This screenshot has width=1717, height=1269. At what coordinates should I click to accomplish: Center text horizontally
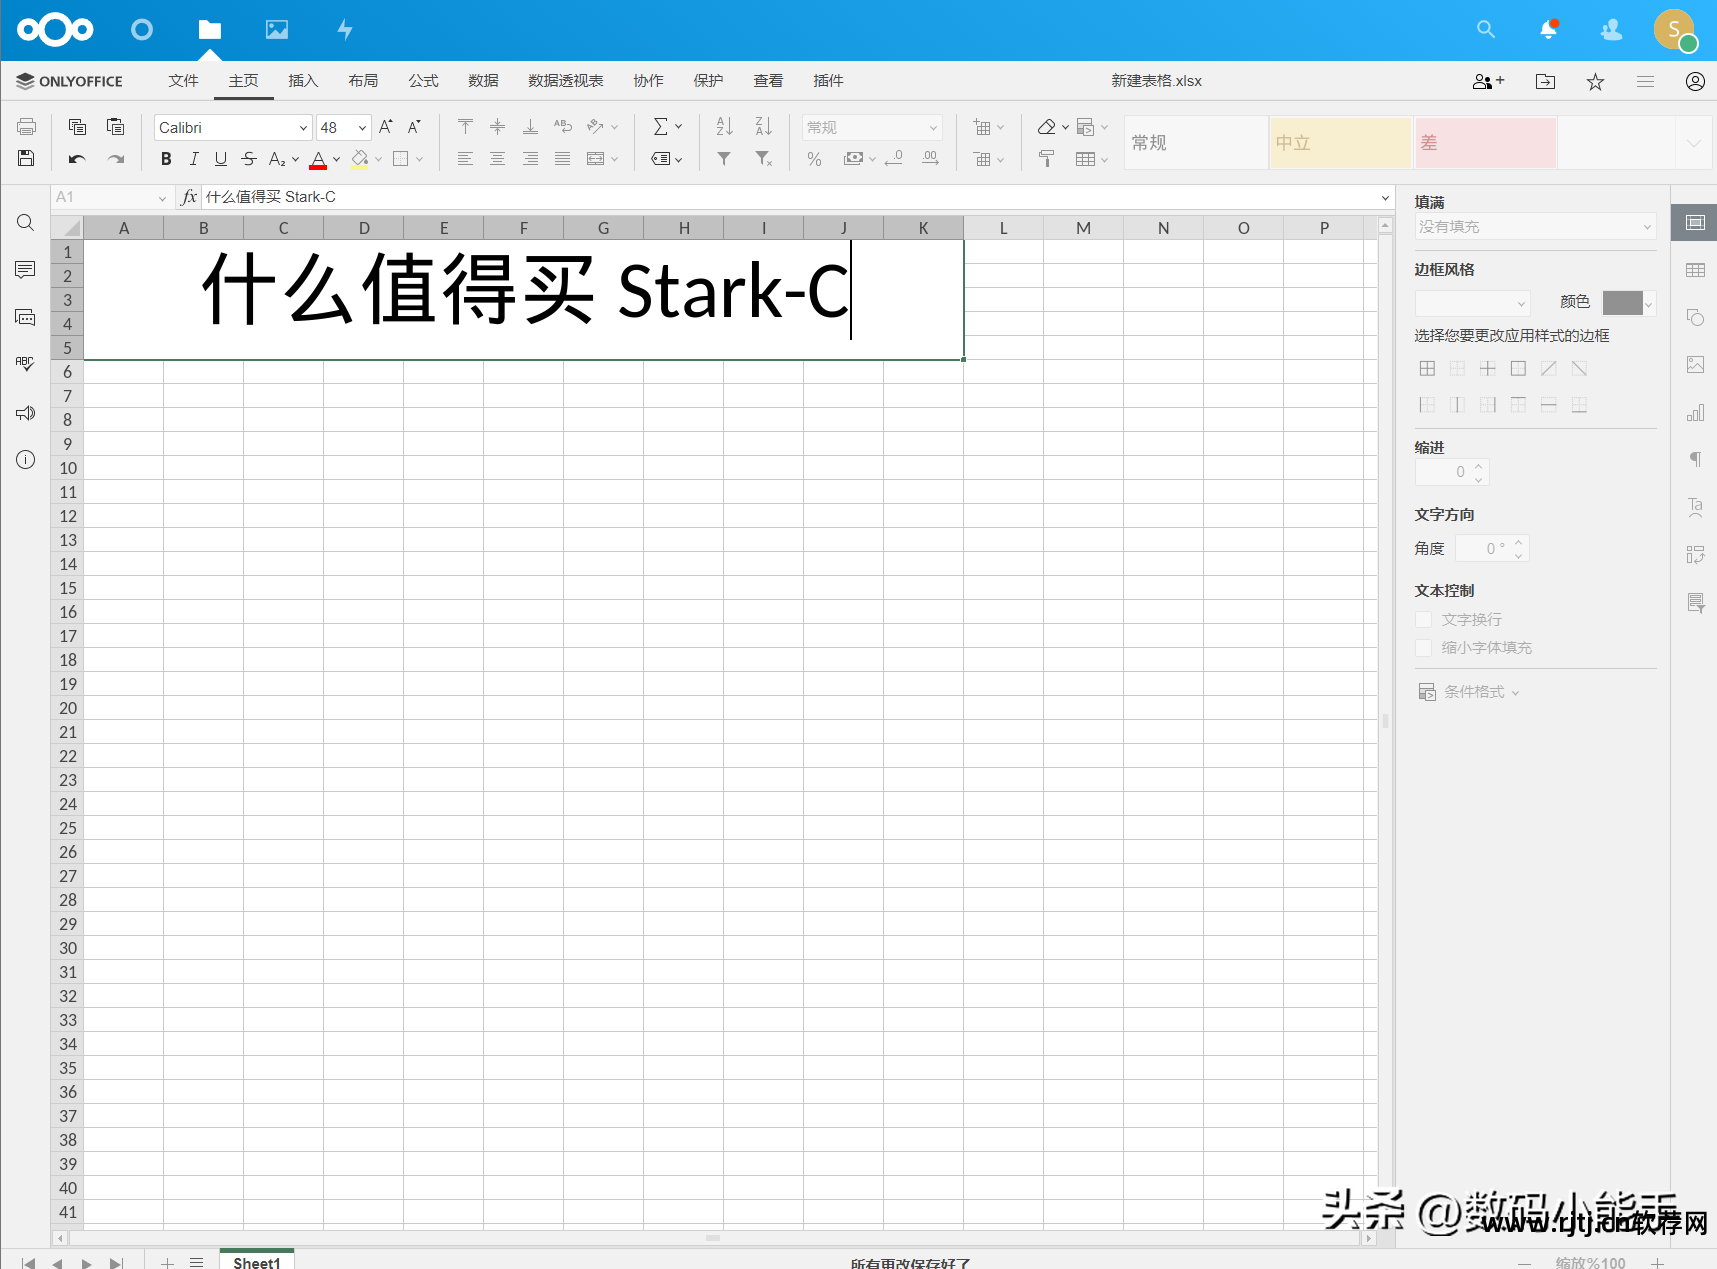[x=498, y=159]
